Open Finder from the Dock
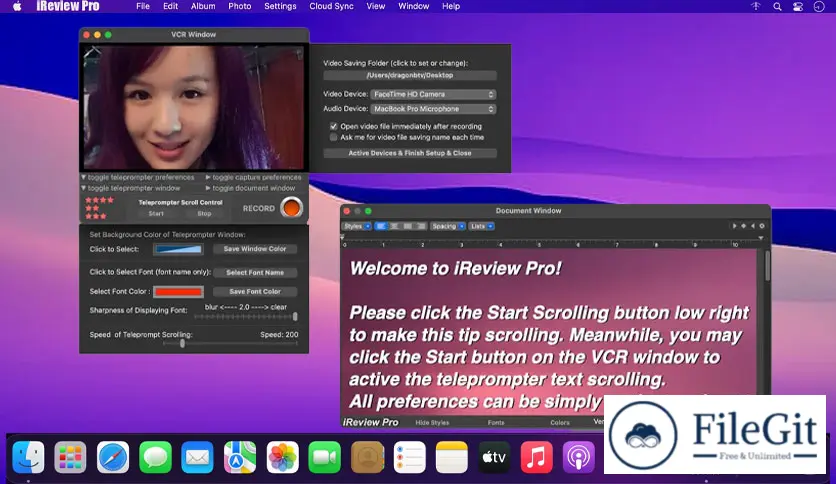The image size is (836, 484). 28,457
